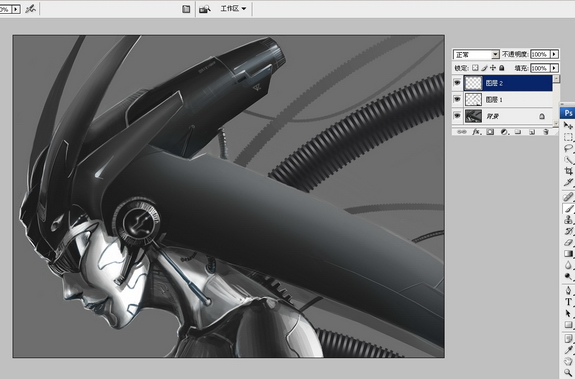Screen dimensions: 575x379
Task: Click the Ps logo atop the toolbox
Action: click(568, 113)
